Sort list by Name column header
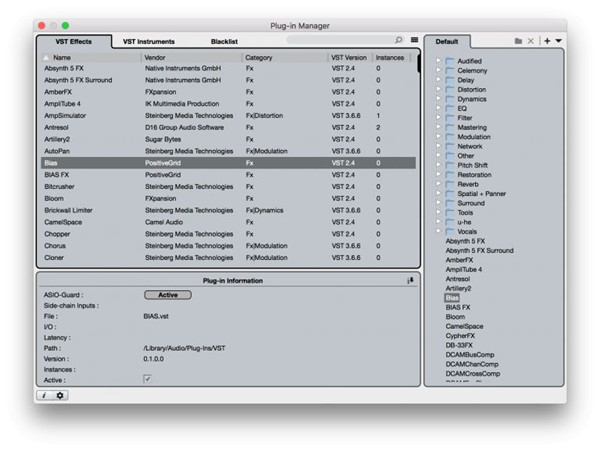The height and width of the screenshot is (451, 600). coord(91,57)
